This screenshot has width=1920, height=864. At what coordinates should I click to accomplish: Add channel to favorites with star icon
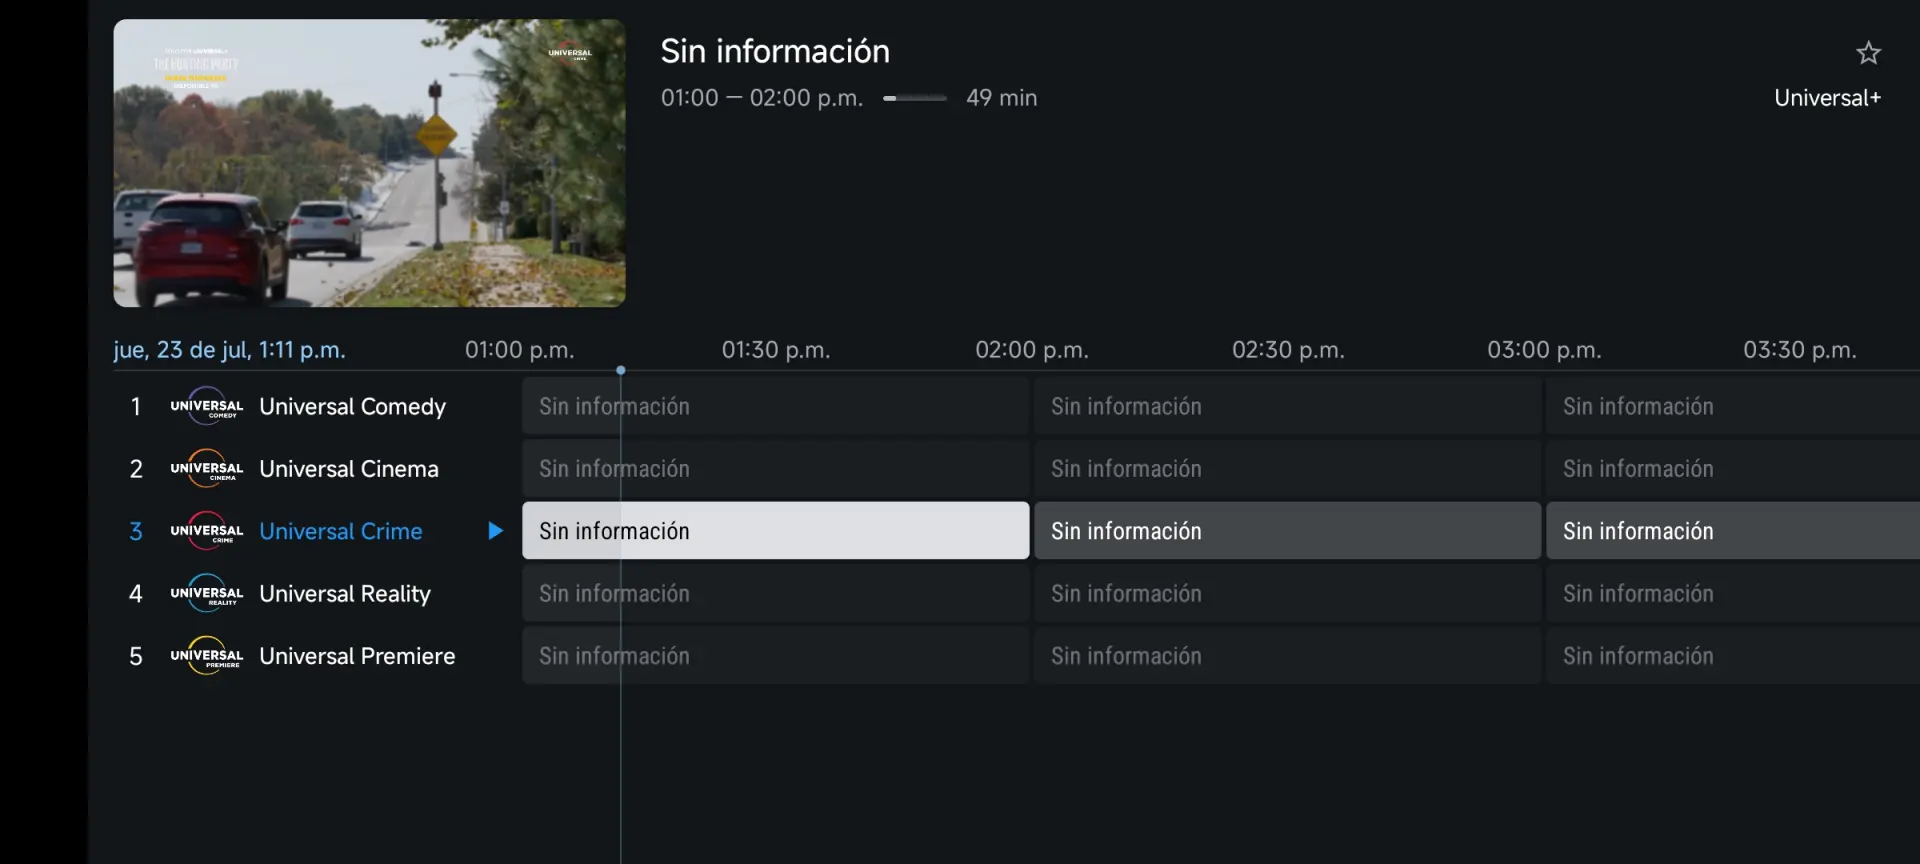[1868, 53]
